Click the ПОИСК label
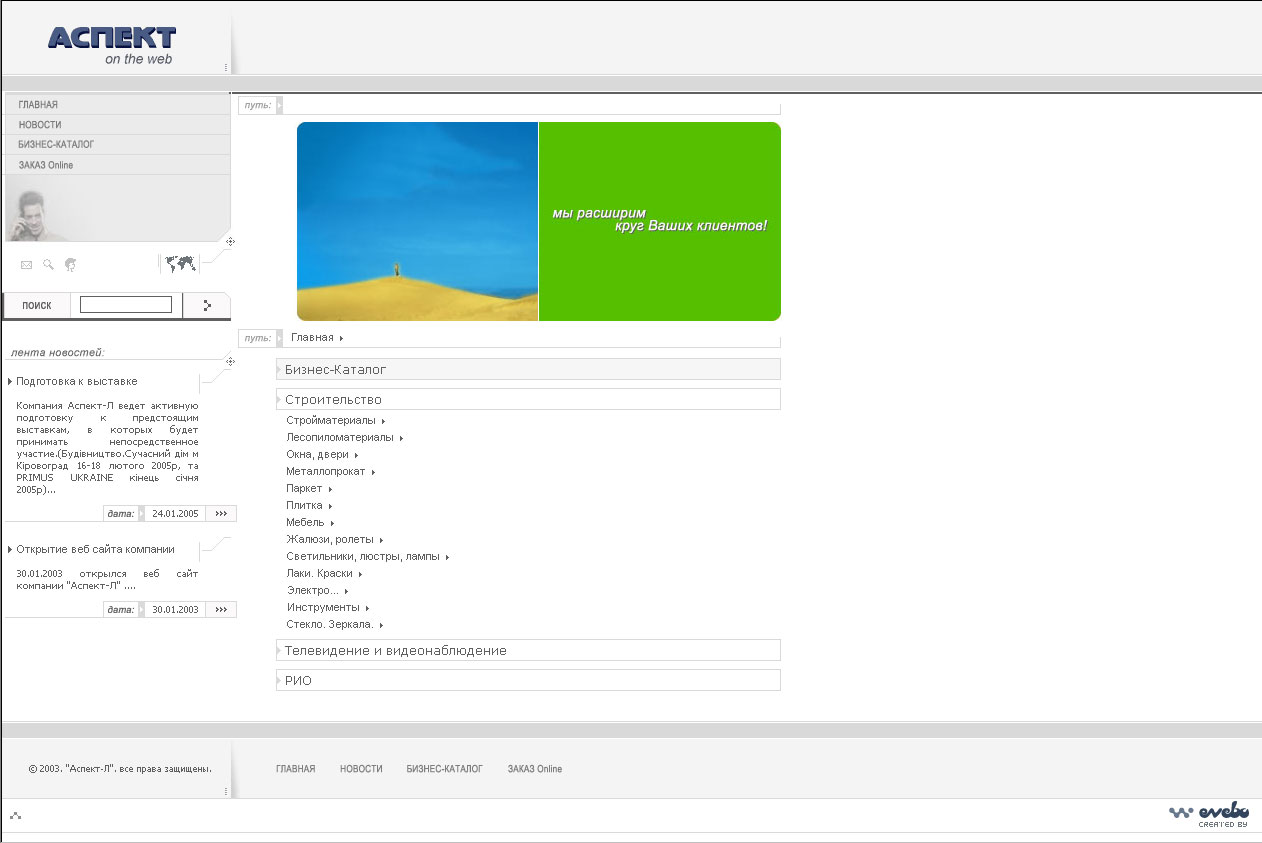This screenshot has height=843, width=1262. 37,305
